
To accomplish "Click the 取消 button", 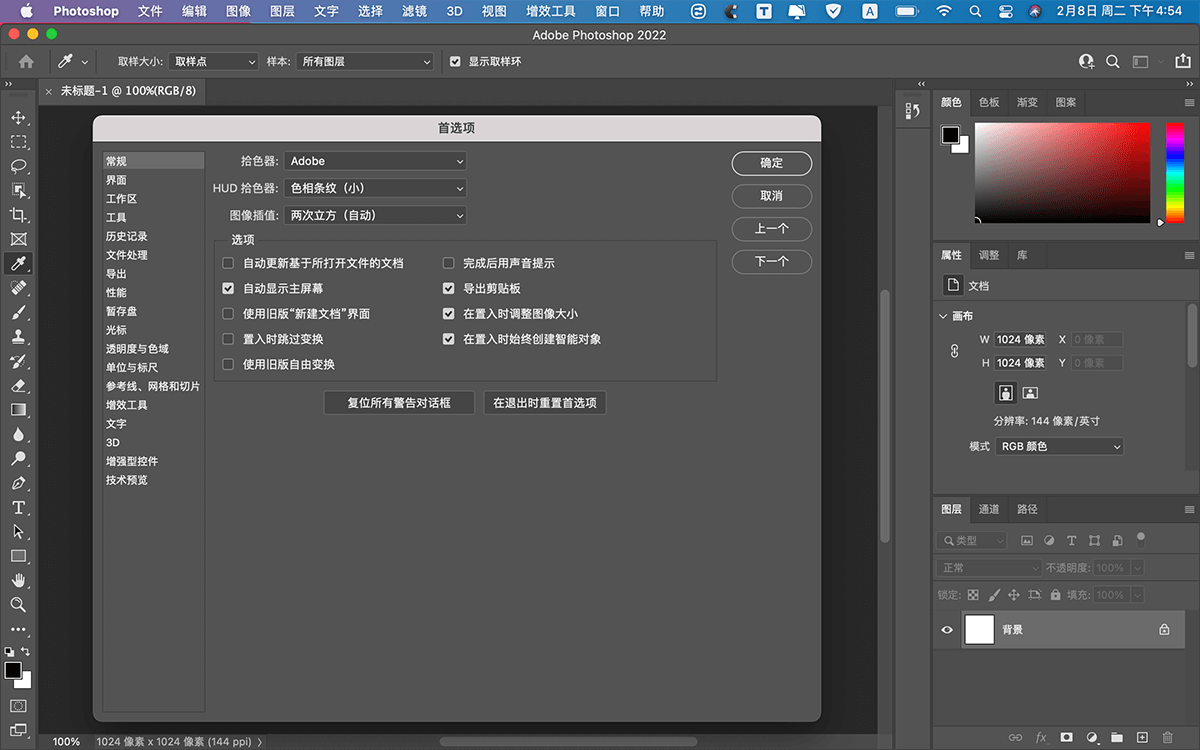I will tap(772, 196).
